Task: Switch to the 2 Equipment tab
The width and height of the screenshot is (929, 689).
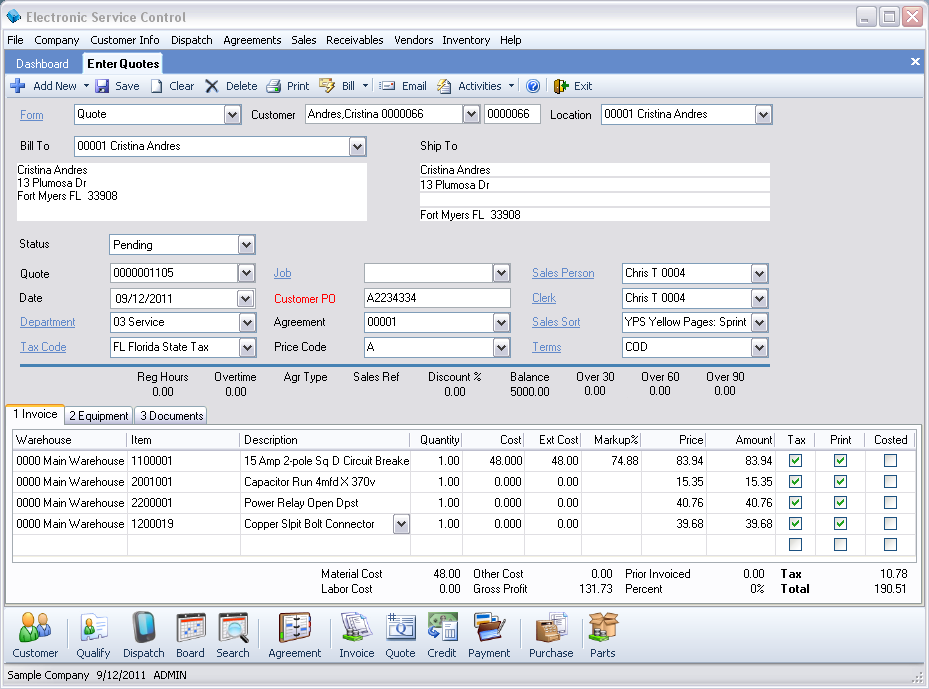Action: 98,416
